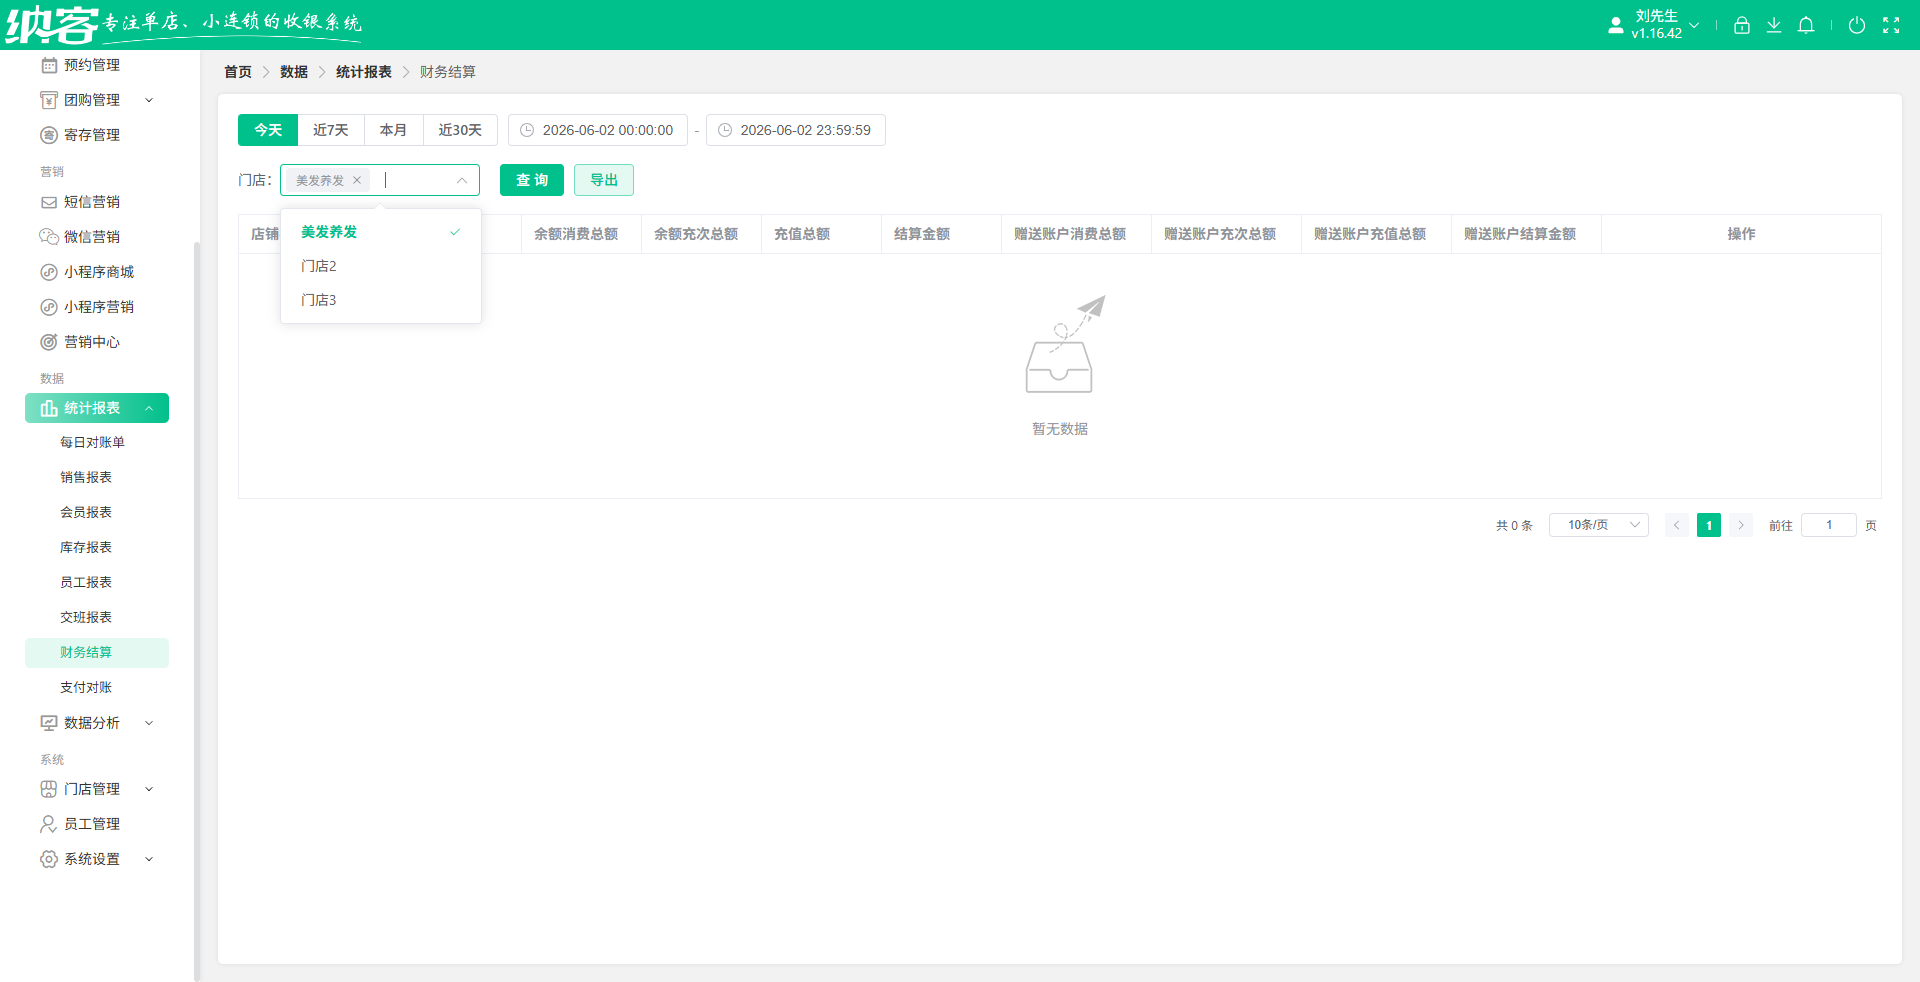Click the 数据分析 monitor icon
Image resolution: width=1920 pixels, height=982 pixels.
coord(49,723)
